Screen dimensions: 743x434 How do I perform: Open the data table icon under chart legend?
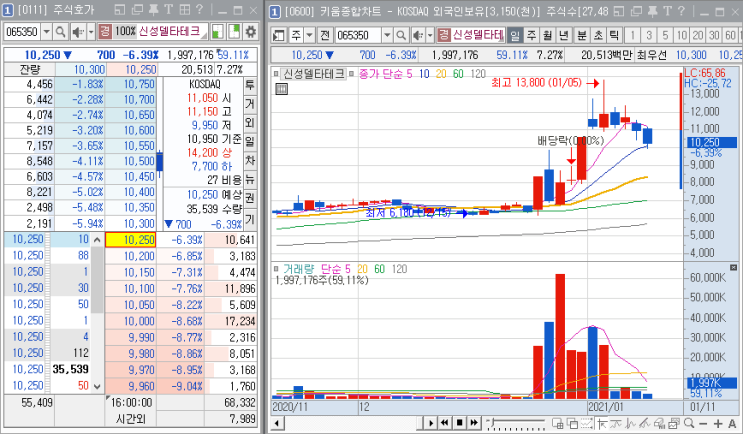(x=281, y=89)
